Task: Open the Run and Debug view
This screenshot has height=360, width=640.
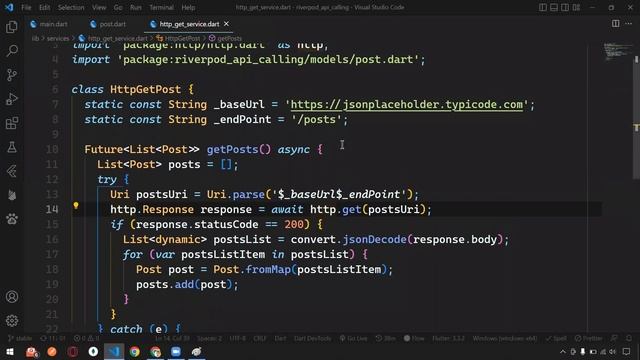Action: 12,99
